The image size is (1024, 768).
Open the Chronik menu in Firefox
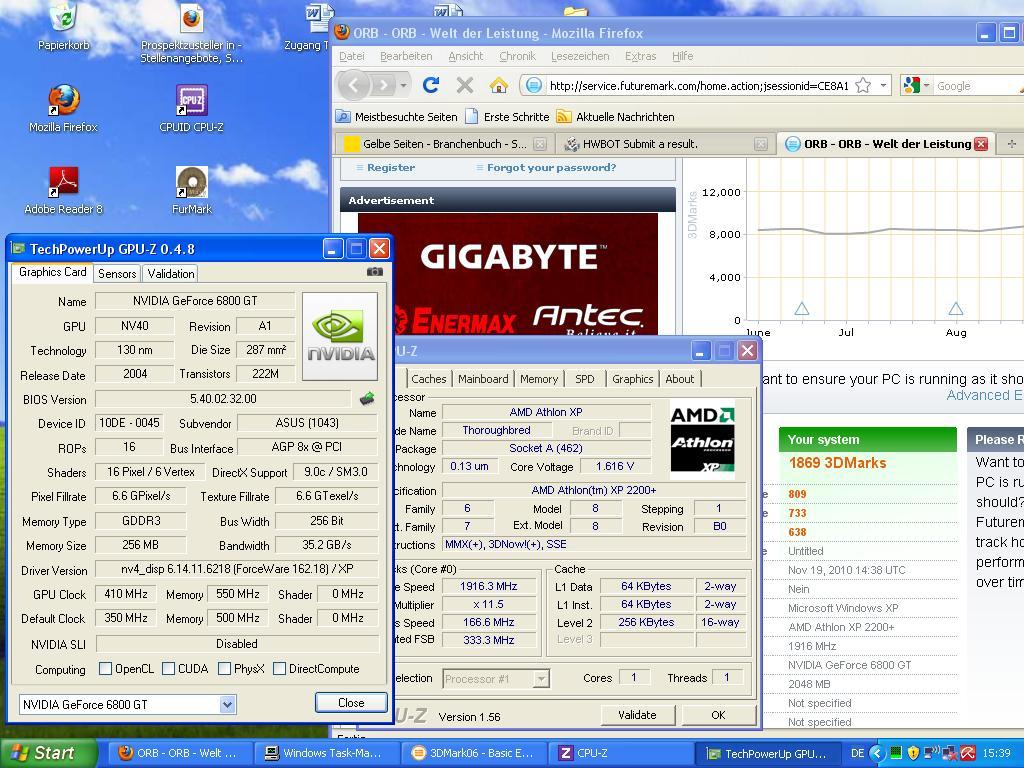tap(517, 56)
